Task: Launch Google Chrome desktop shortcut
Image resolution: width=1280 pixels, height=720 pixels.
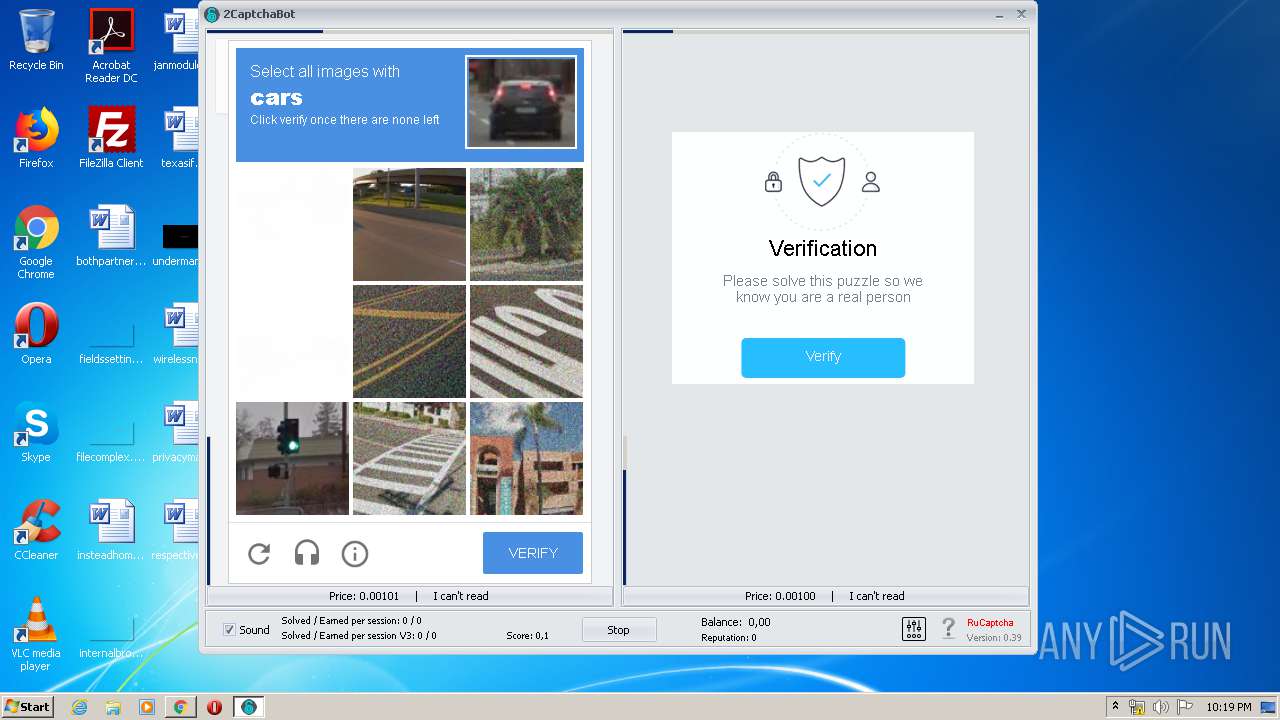Action: 36,242
